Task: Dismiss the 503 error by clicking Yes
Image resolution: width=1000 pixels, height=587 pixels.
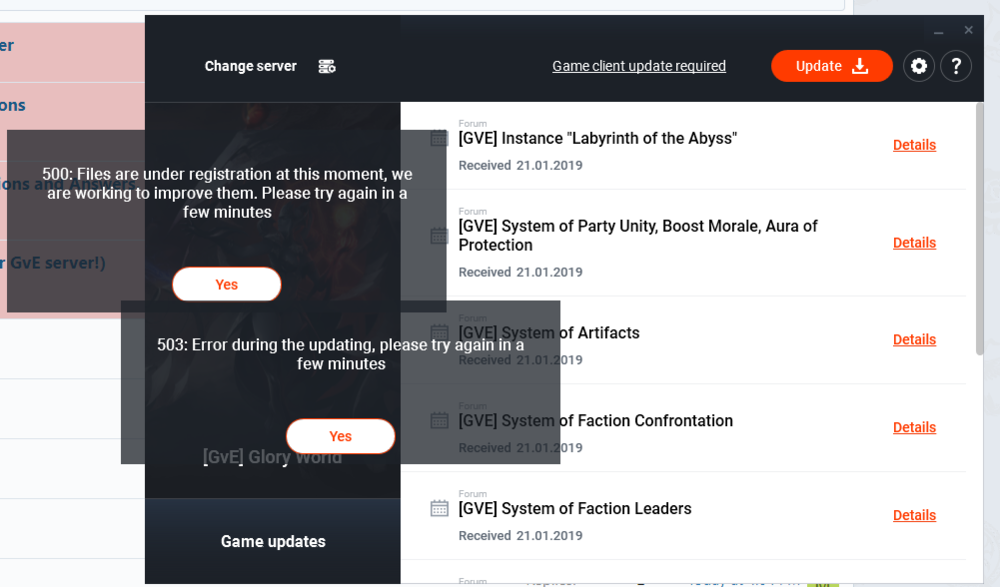Action: [340, 436]
